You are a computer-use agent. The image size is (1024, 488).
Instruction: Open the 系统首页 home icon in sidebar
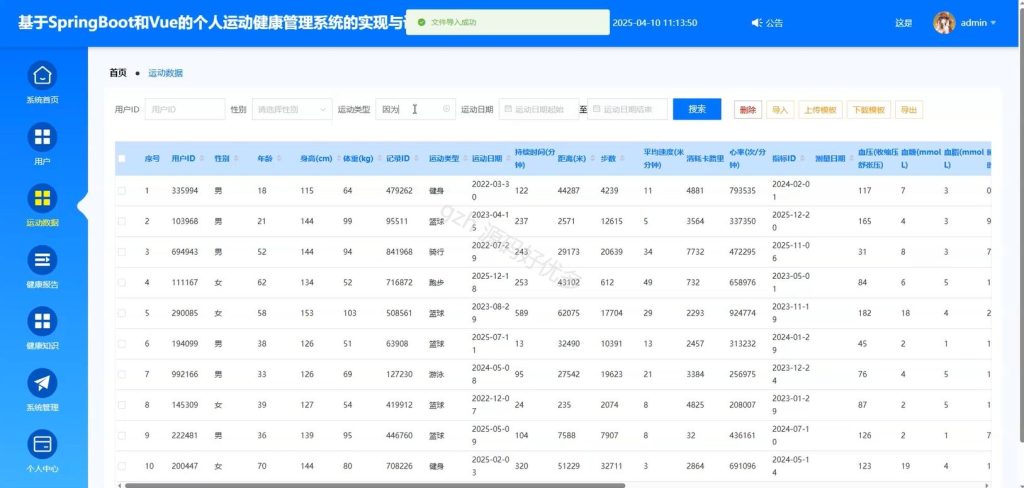point(42,75)
